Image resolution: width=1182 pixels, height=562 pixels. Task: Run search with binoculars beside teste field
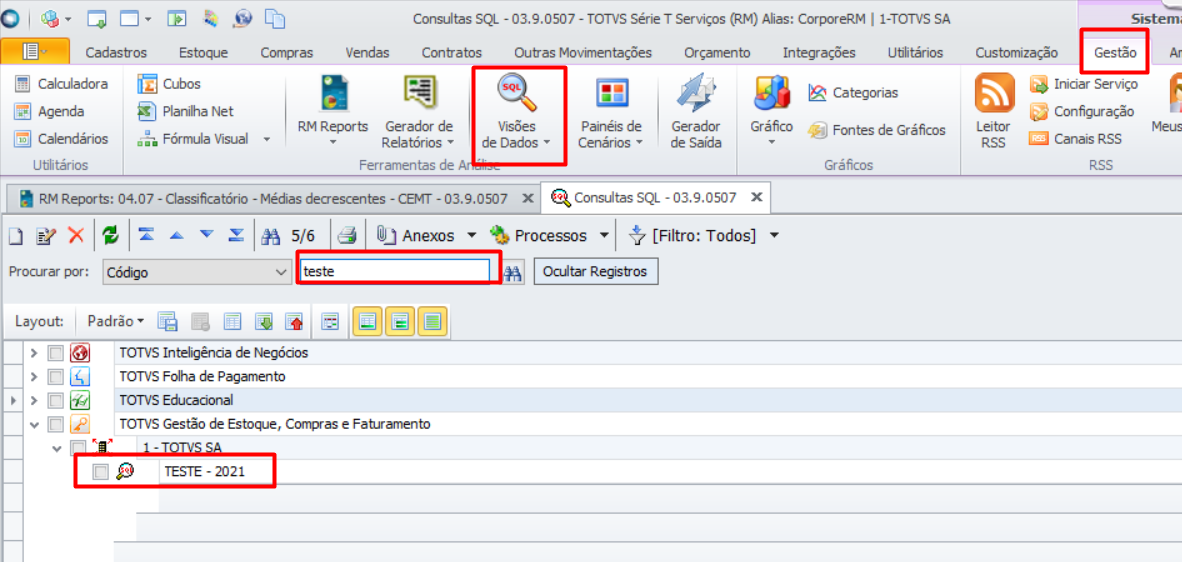pyautogui.click(x=513, y=272)
